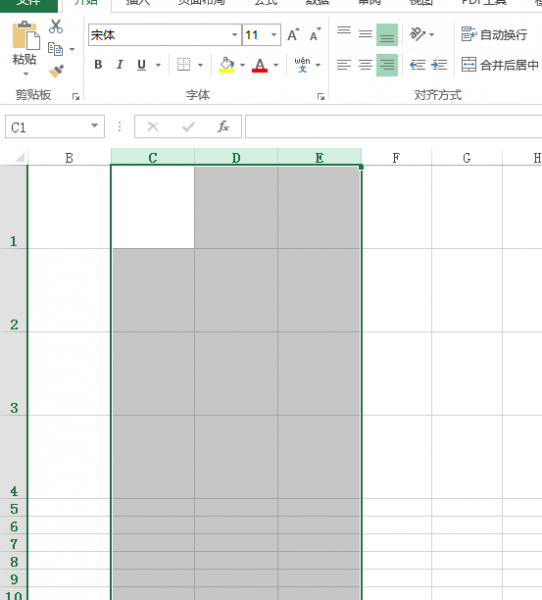Select row 3 header

(14, 373)
